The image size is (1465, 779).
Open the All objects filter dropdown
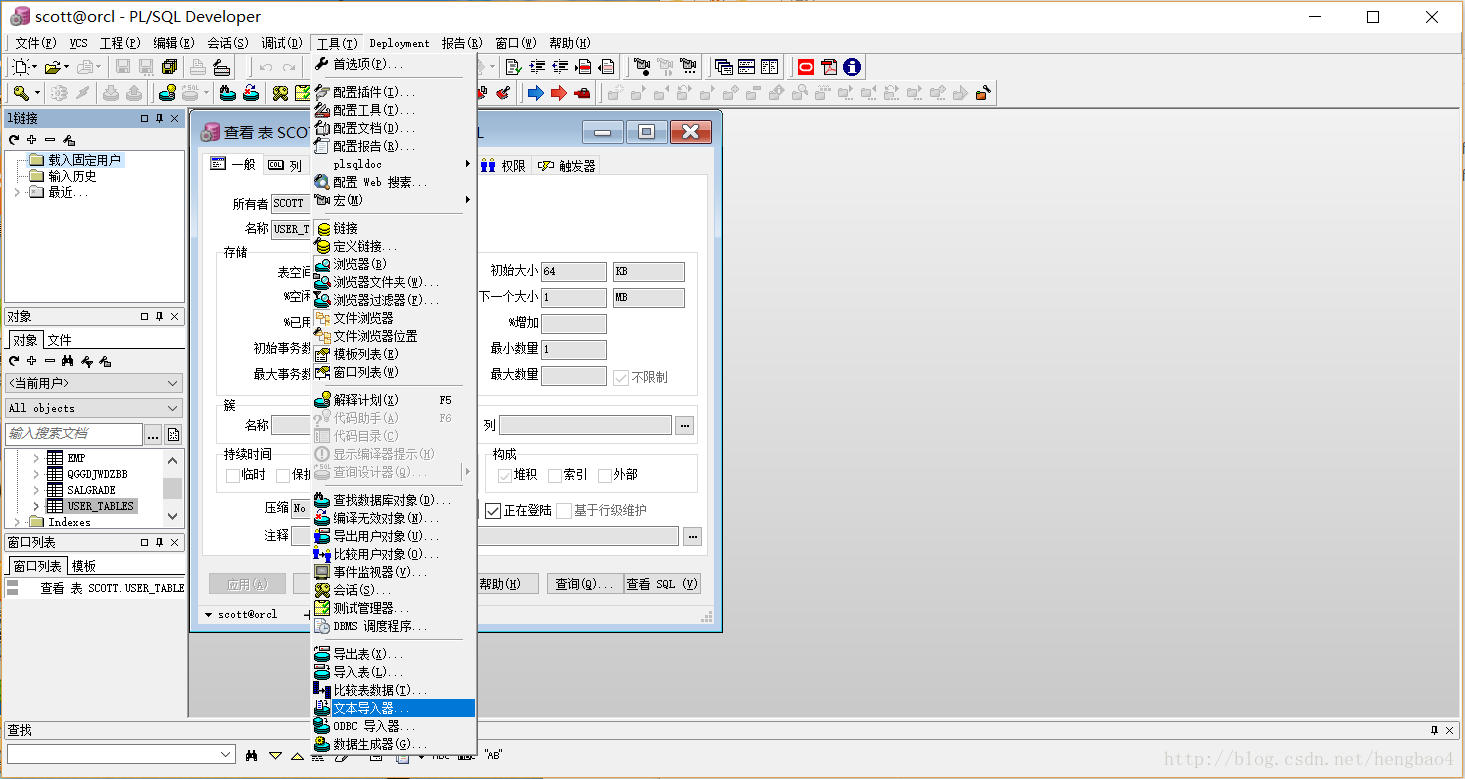[x=94, y=408]
